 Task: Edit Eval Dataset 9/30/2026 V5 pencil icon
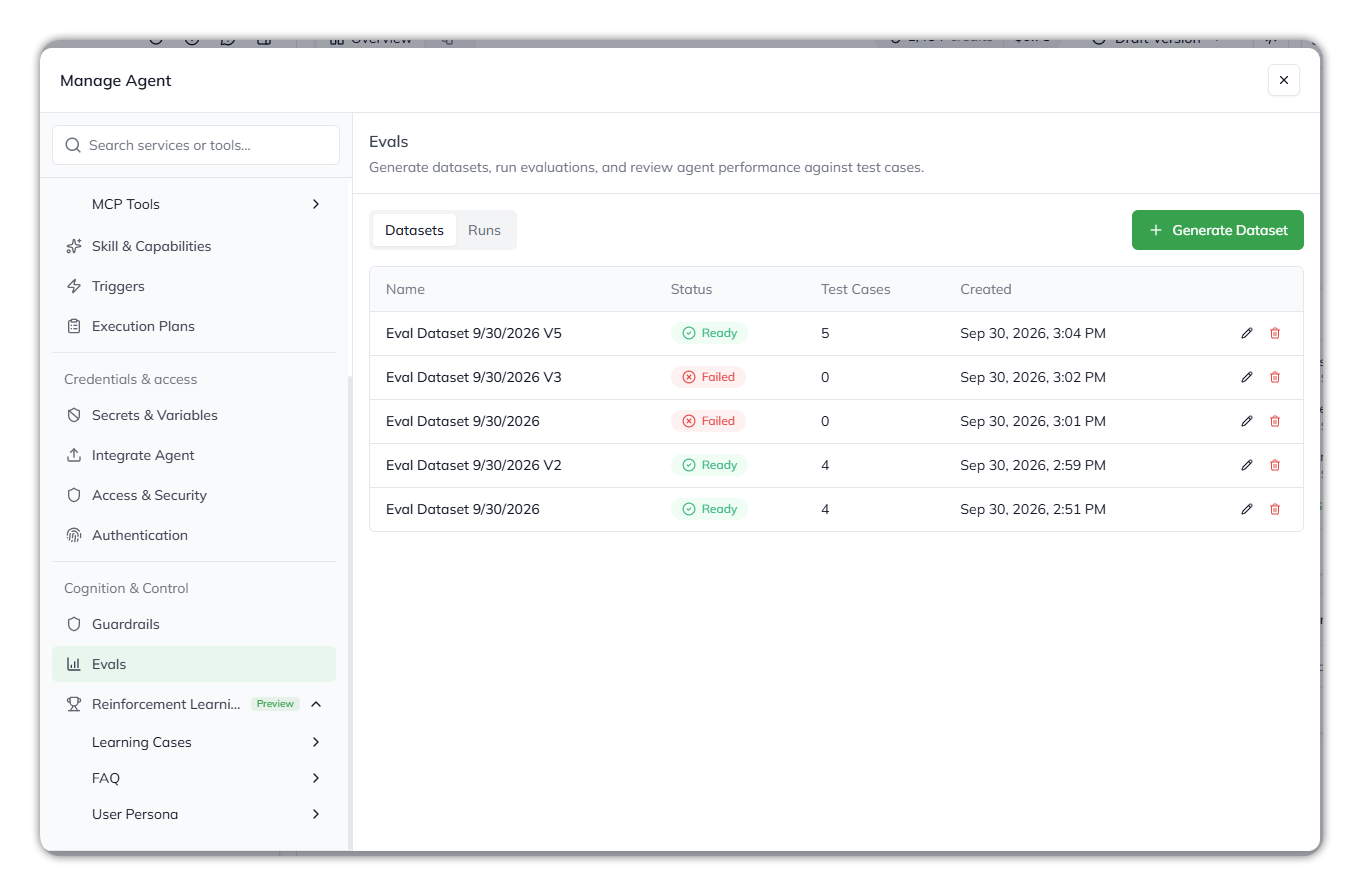(x=1247, y=333)
